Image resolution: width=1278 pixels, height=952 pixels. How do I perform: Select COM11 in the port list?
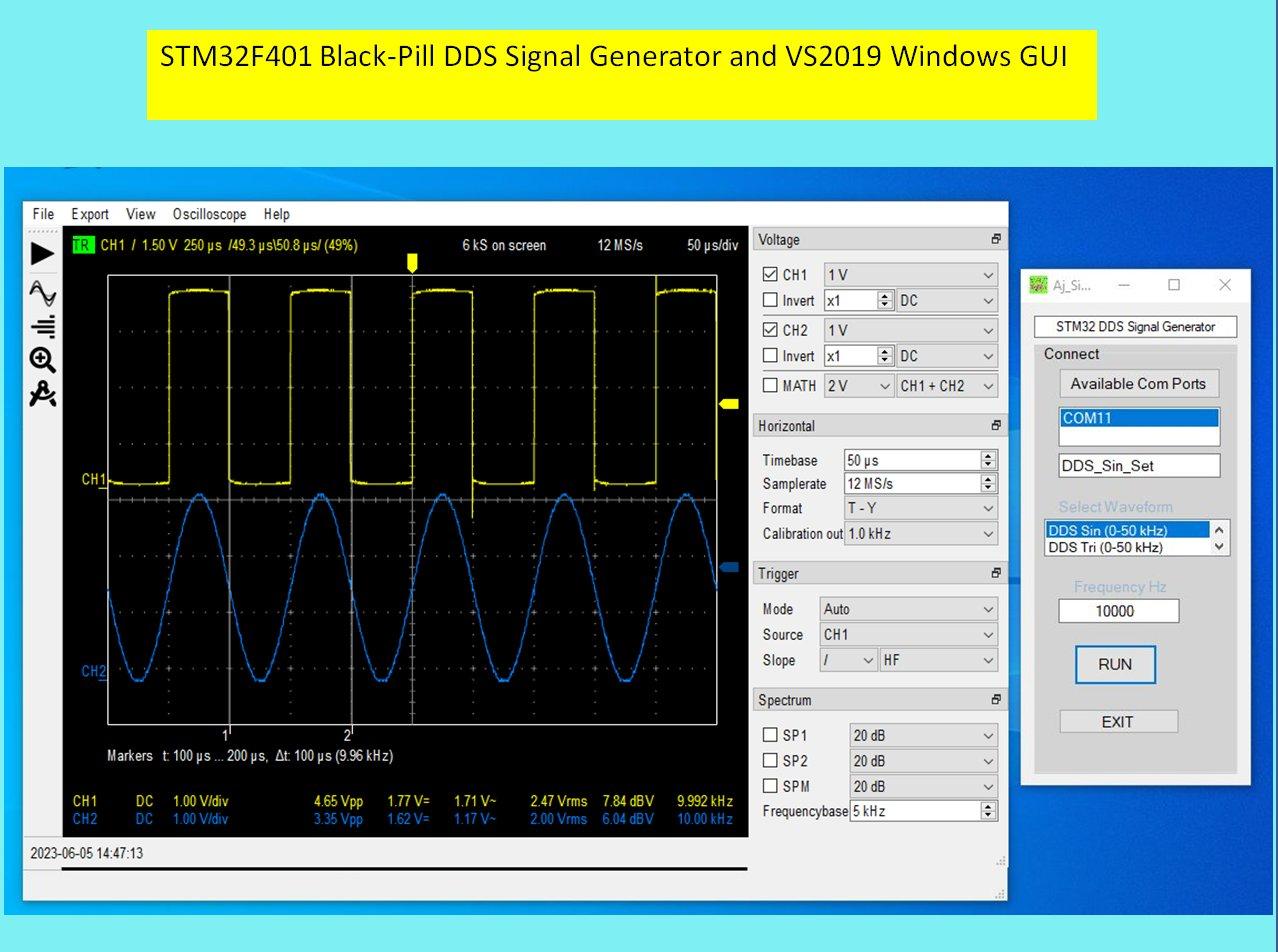pos(1139,418)
